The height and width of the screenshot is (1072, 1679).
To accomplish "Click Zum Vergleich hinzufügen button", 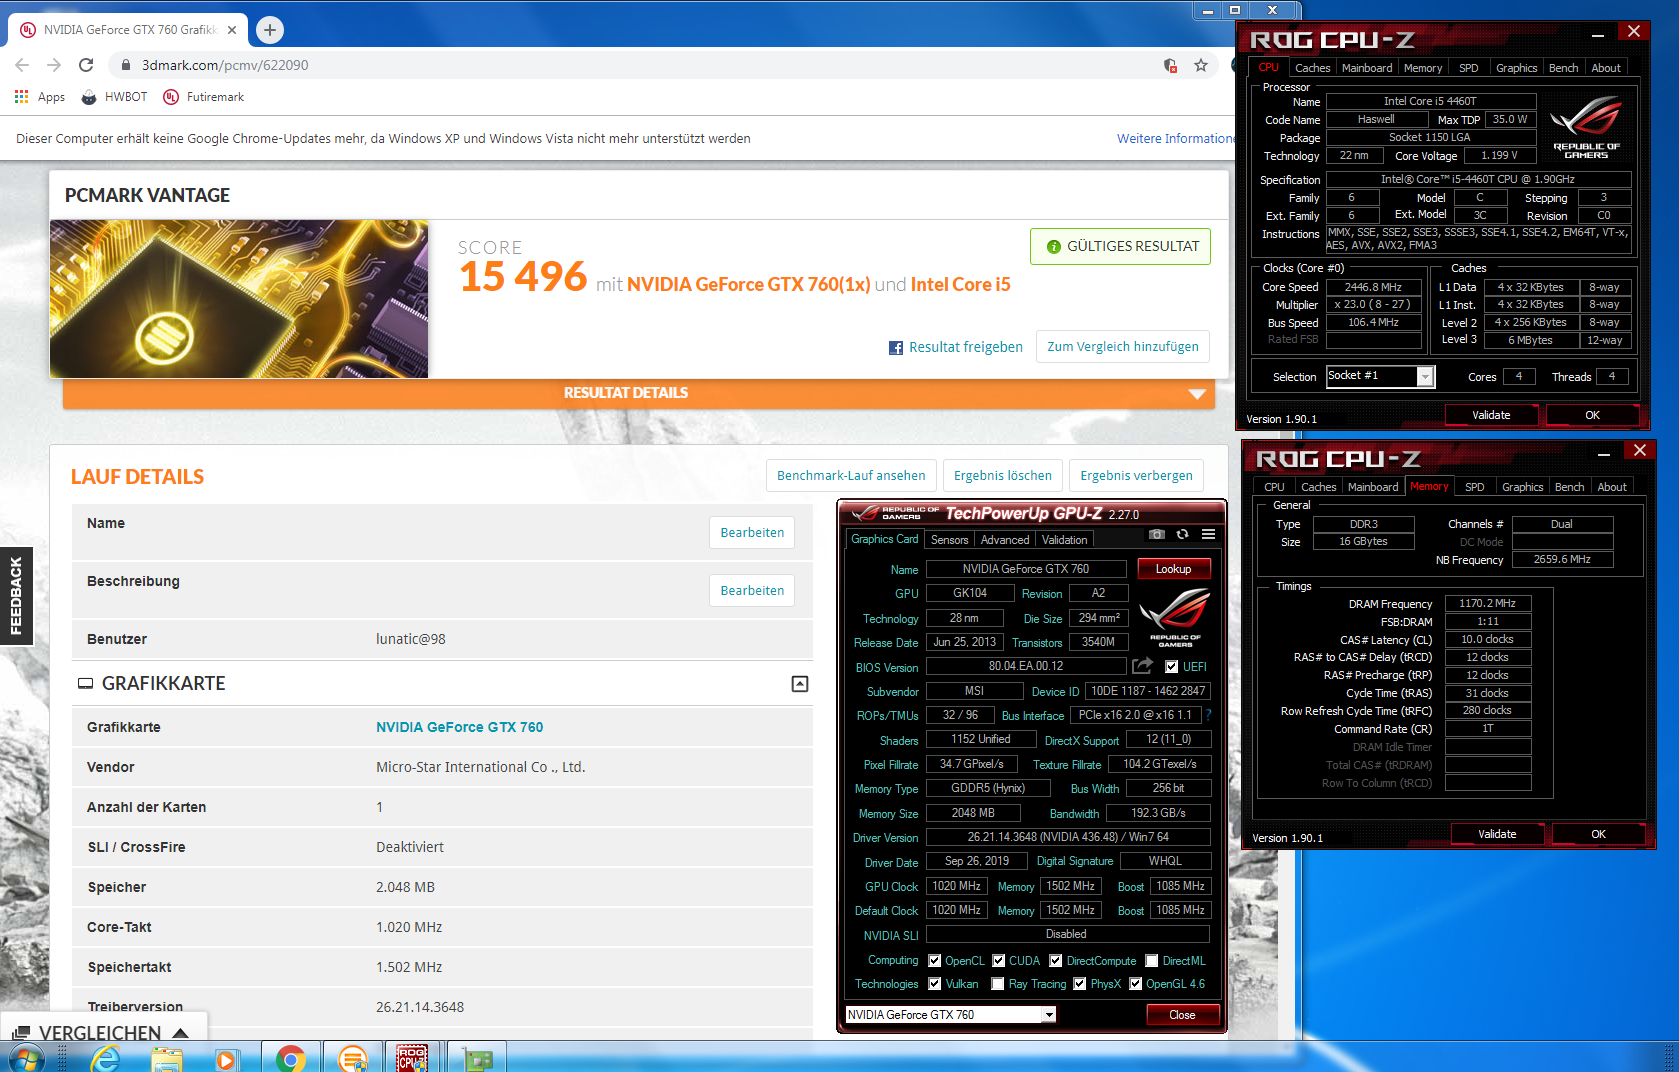I will 1122,347.
